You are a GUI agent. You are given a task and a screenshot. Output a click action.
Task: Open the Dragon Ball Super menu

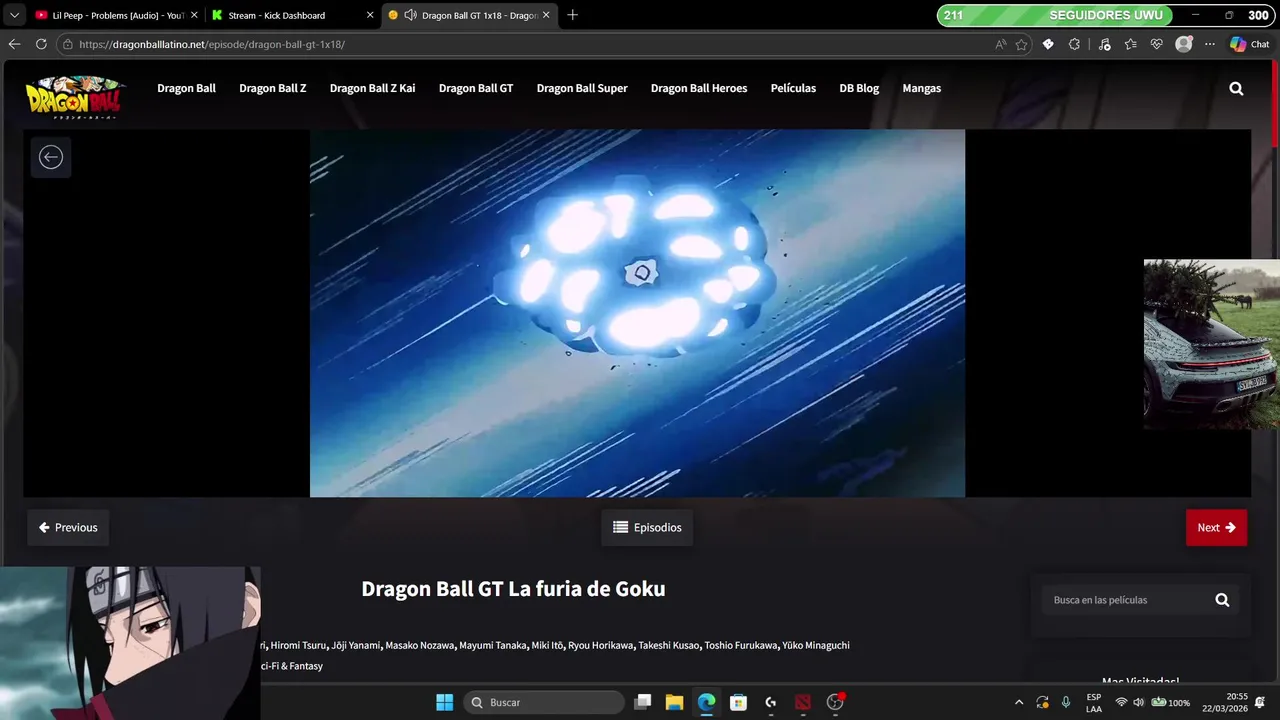pos(582,88)
